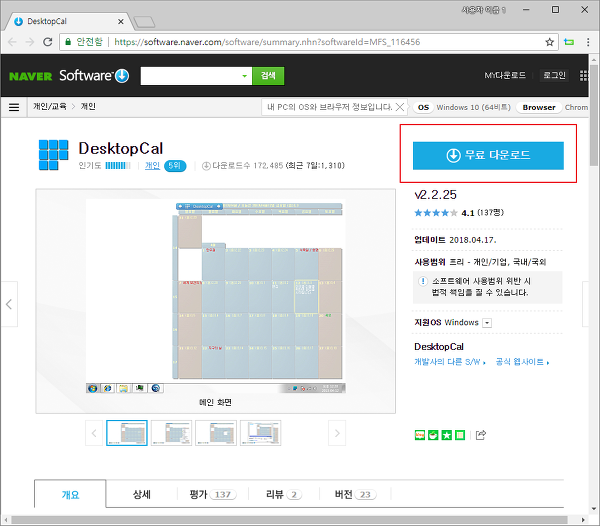Viewport: 600px width, 526px height.
Task: Share via Naver Memo icon
Action: 460,435
